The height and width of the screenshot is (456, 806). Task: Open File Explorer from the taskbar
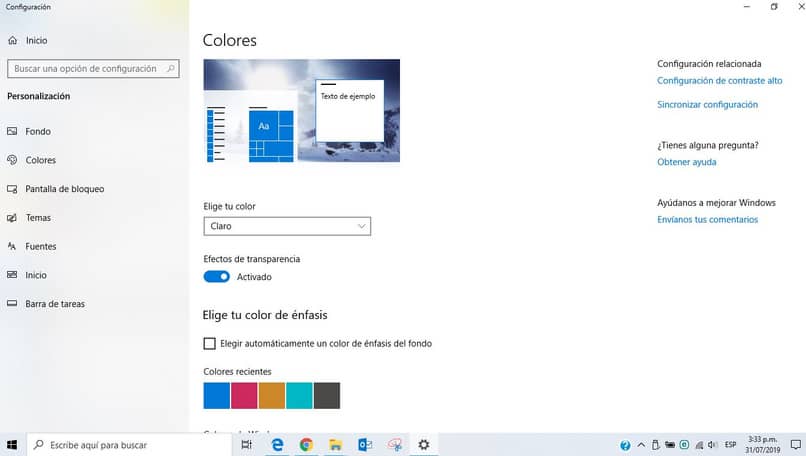336,445
